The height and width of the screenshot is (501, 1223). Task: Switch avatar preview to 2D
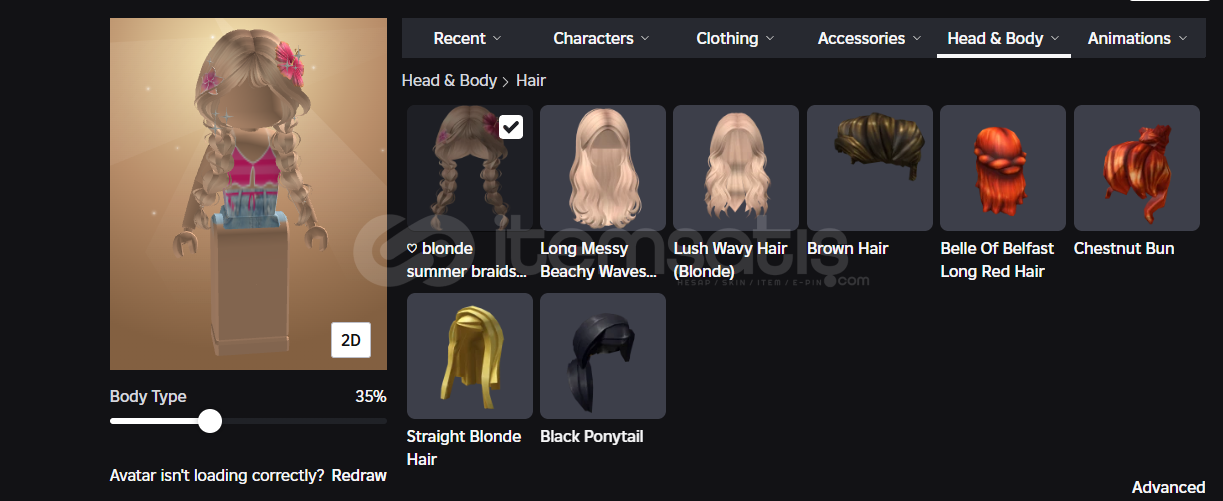(x=351, y=340)
